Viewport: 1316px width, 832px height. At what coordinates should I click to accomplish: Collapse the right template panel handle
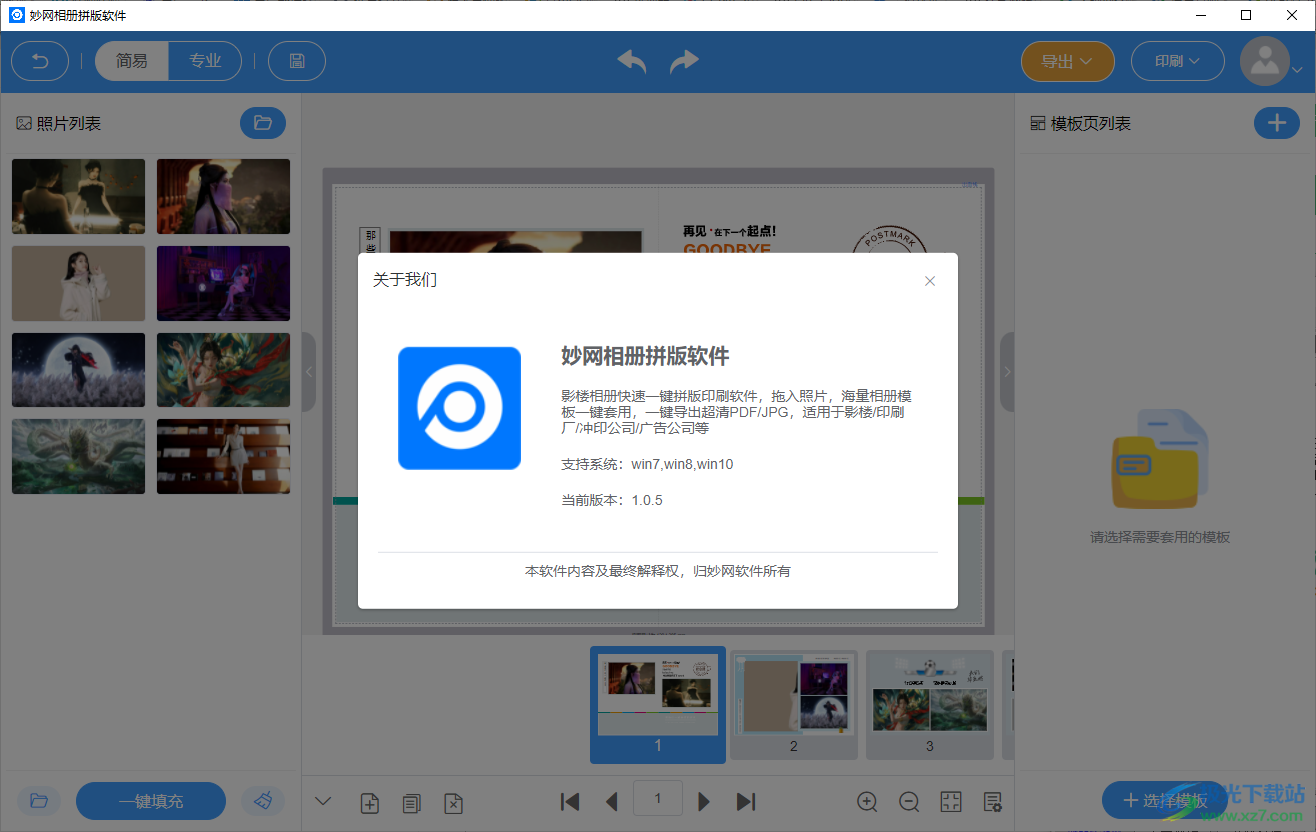[1007, 372]
